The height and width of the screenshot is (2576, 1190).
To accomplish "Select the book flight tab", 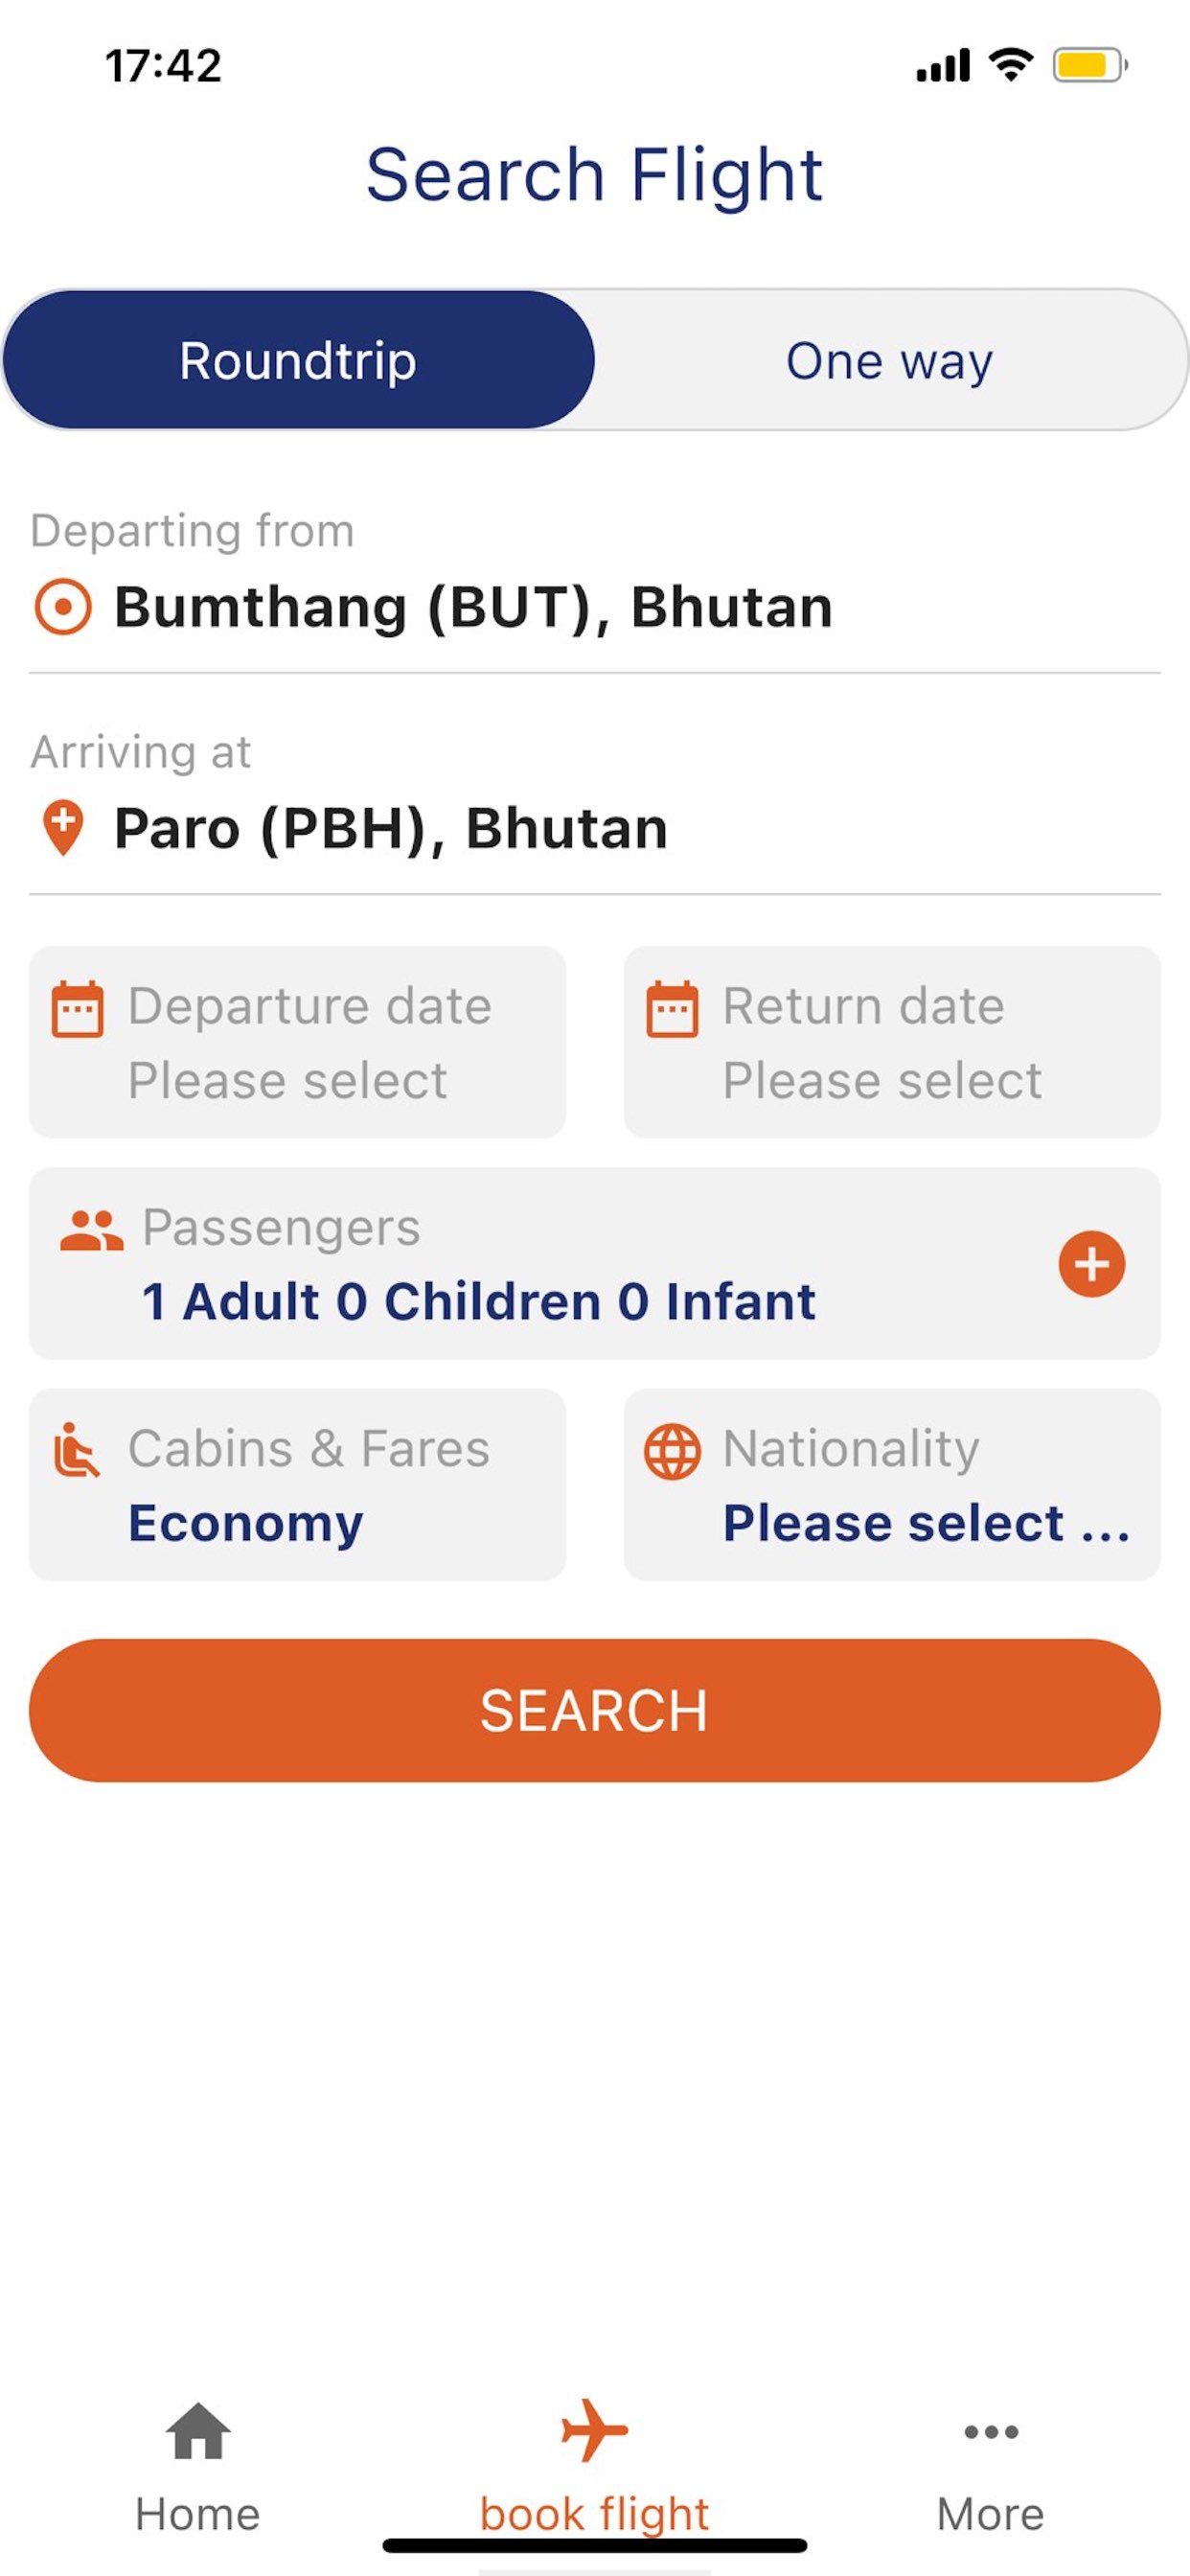I will [595, 2466].
